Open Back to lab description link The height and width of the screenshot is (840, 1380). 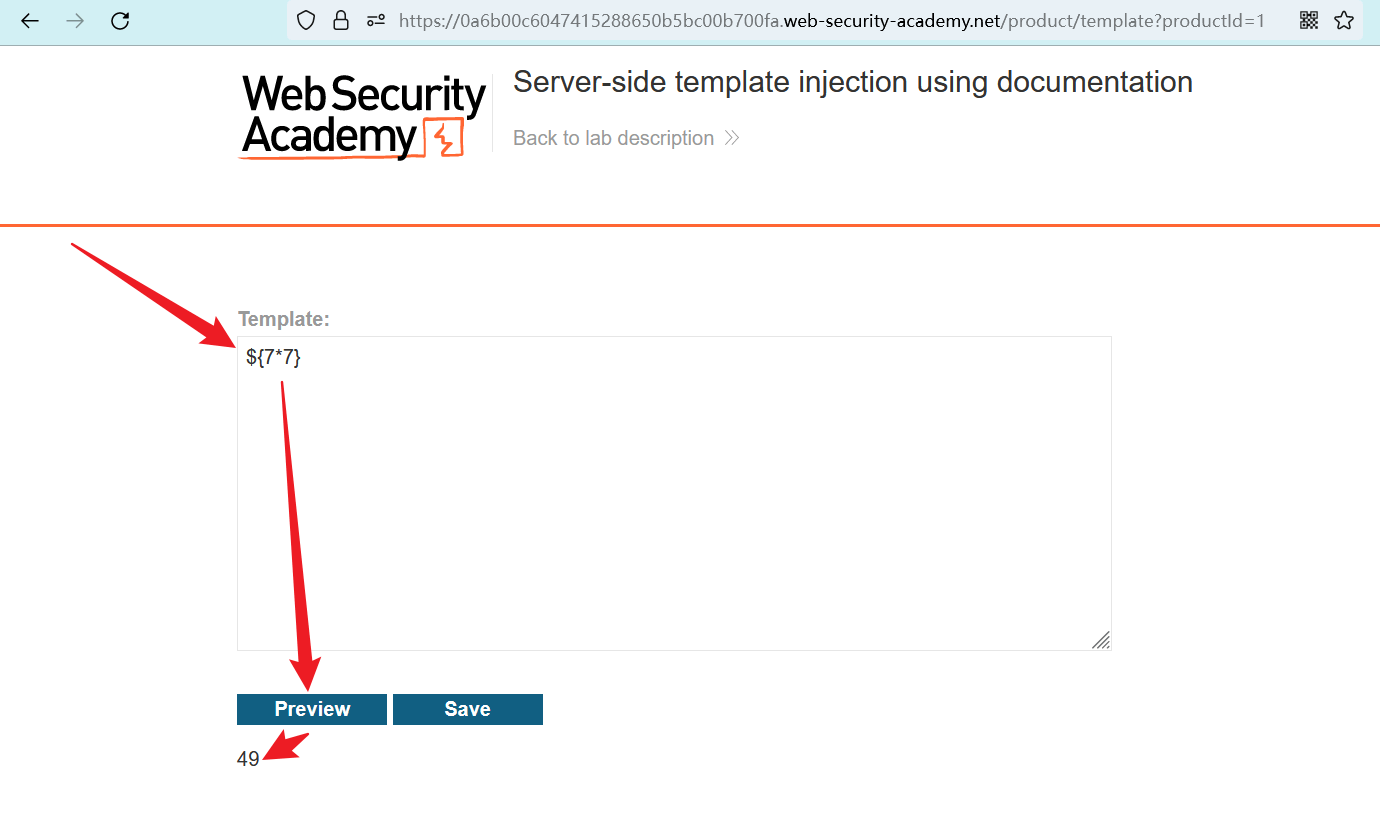coord(613,138)
